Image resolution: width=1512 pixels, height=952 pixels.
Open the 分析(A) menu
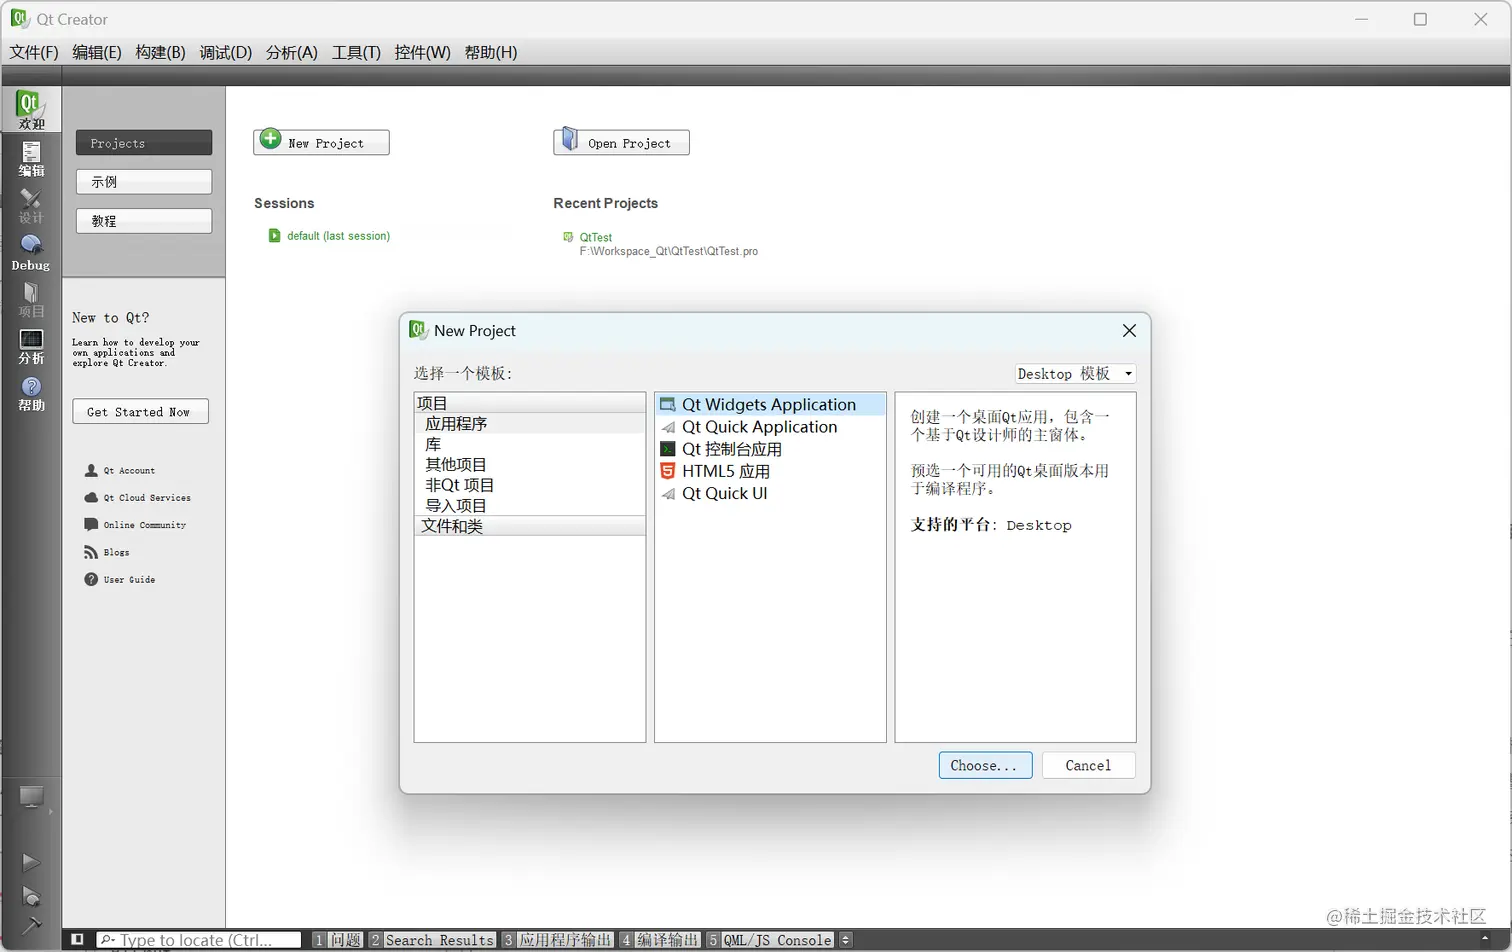point(291,52)
